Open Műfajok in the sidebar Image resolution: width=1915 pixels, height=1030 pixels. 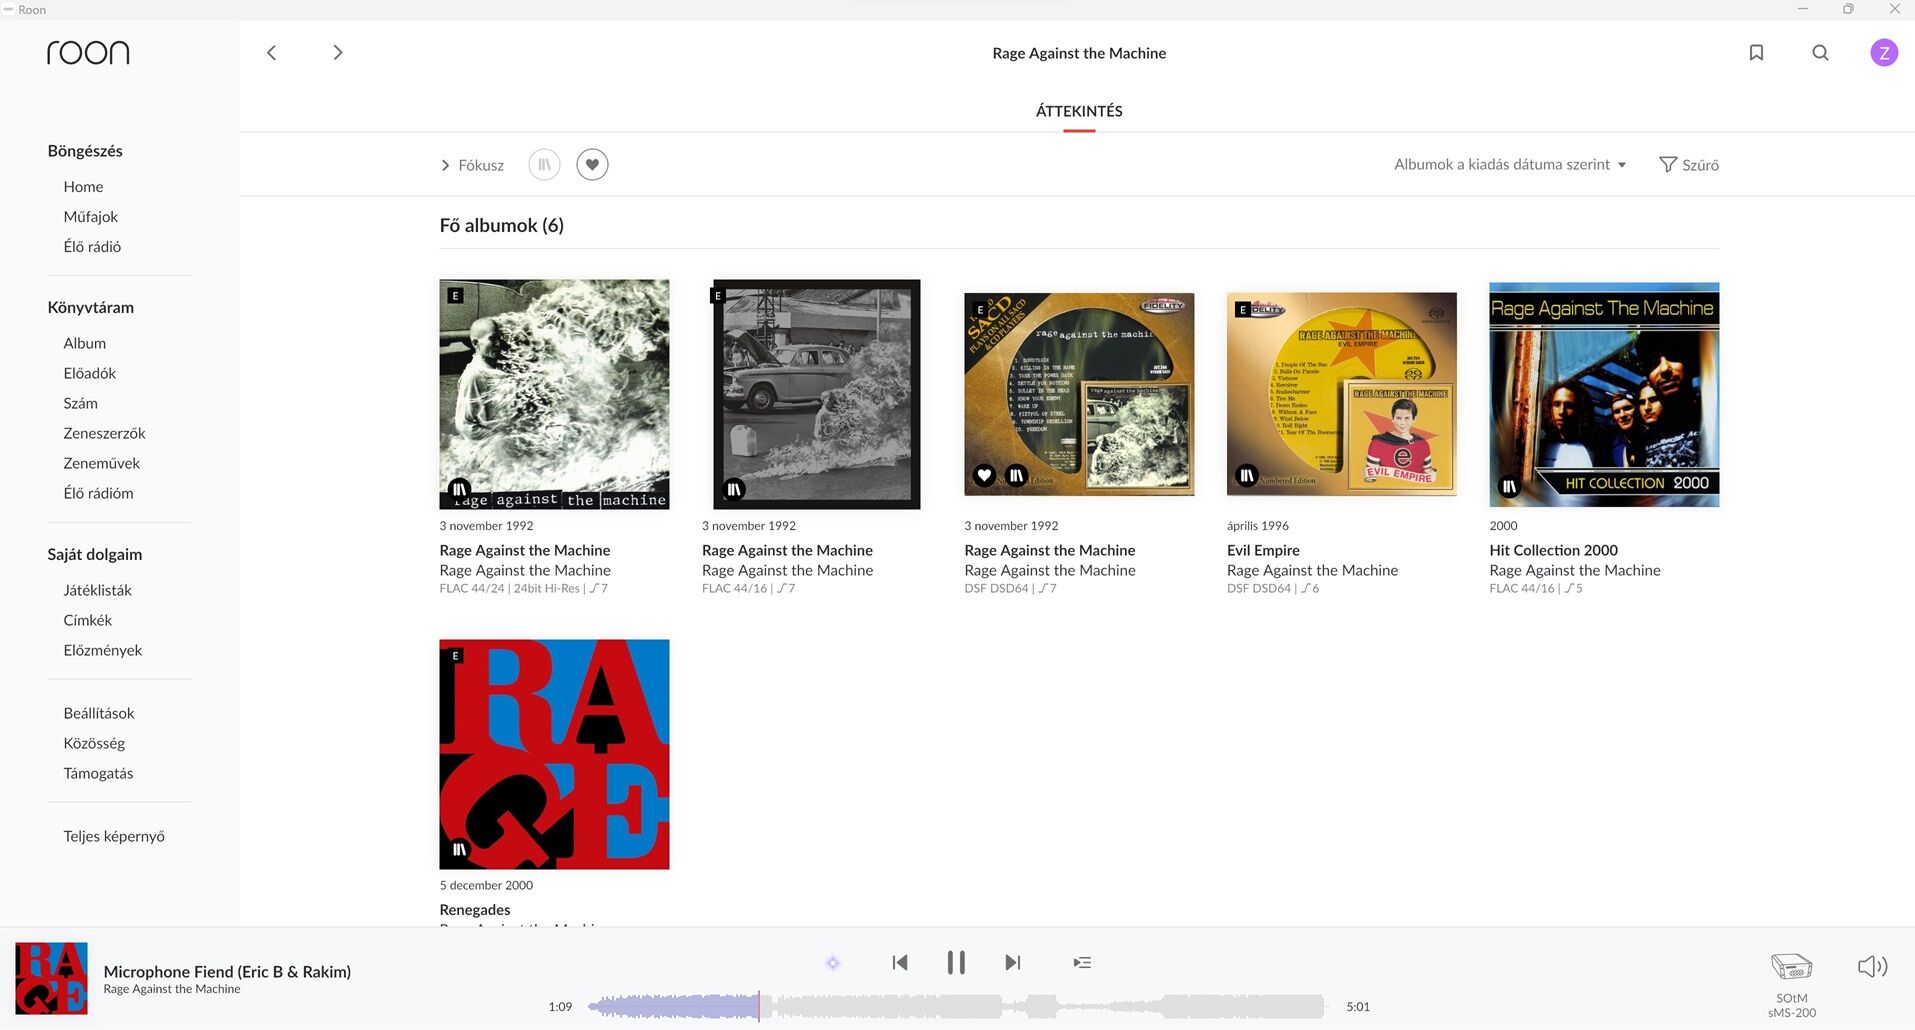point(90,217)
